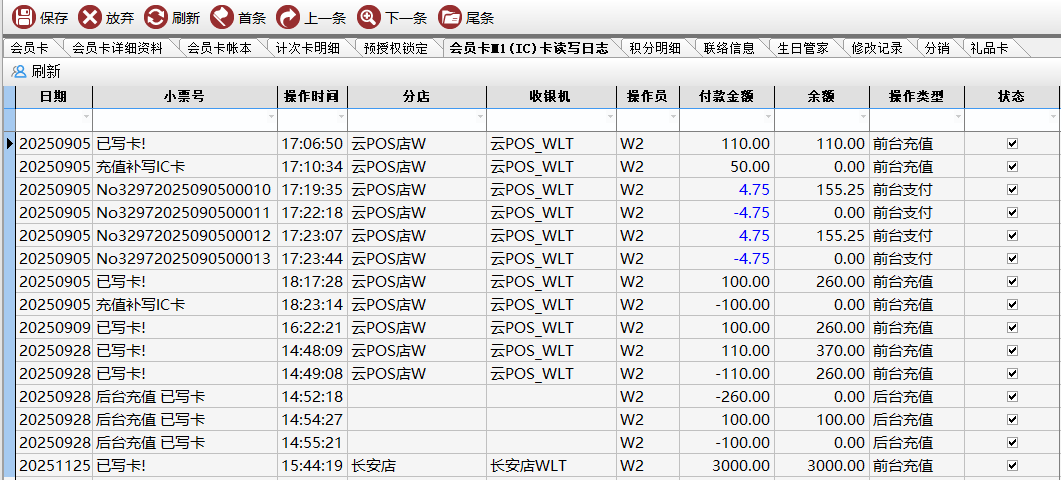1061x480 pixels.
Task: Open the 分店 column filter dropdown
Action: pos(480,117)
